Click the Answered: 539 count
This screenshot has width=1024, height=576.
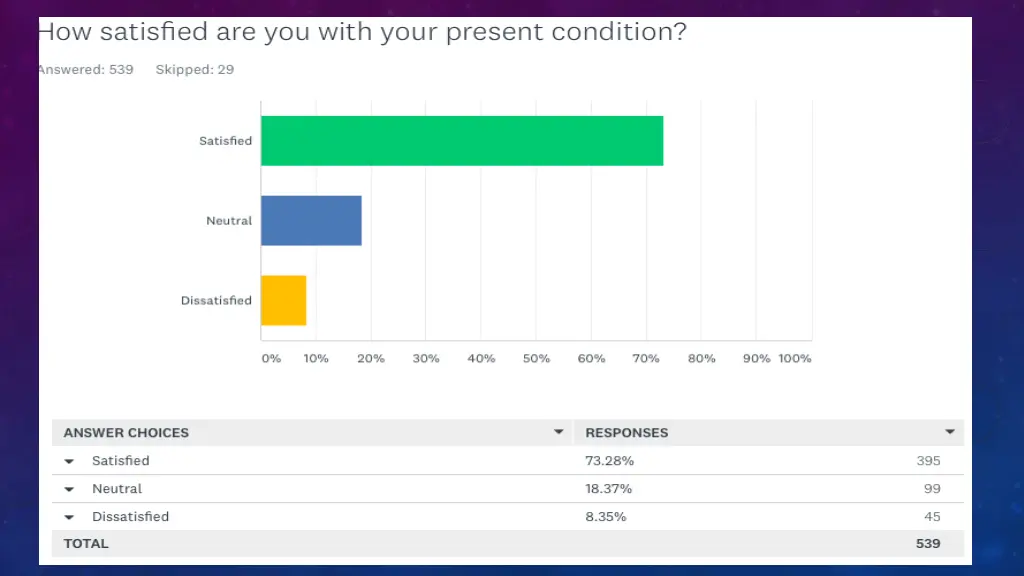86,69
